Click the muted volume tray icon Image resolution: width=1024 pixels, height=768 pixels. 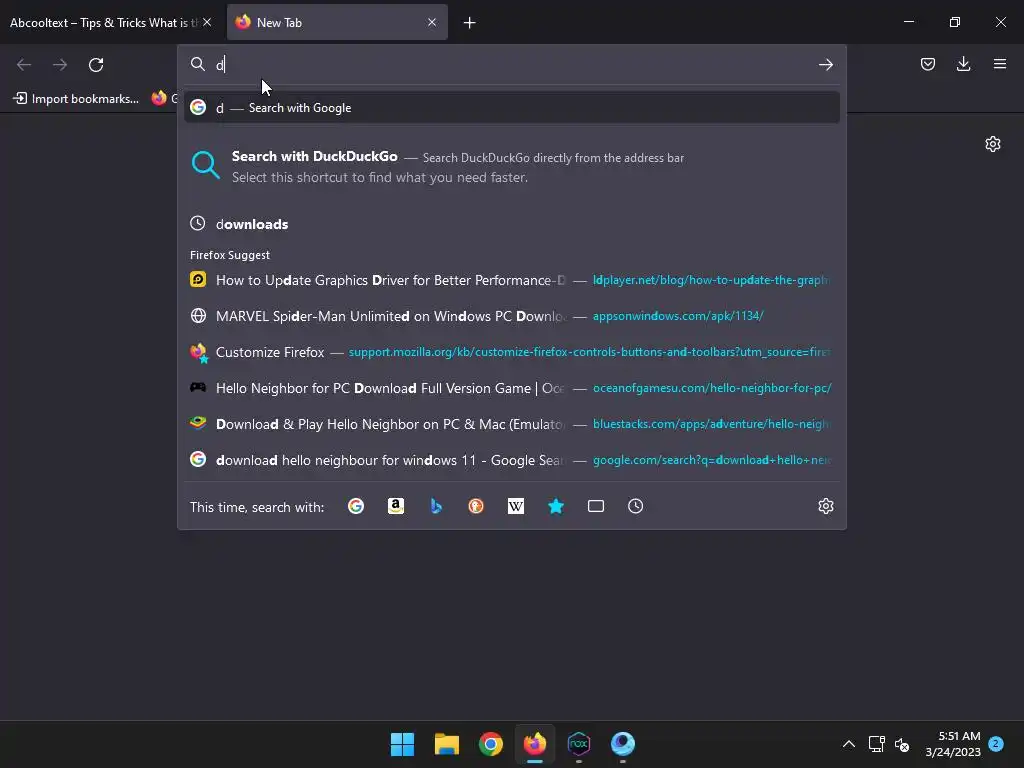pyautogui.click(x=902, y=744)
